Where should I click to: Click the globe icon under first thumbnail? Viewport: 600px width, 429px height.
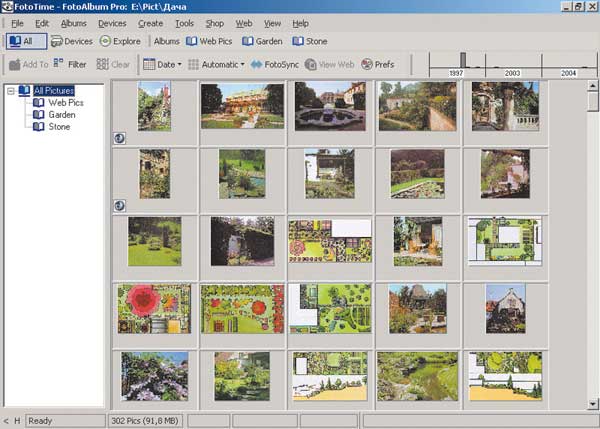(119, 138)
